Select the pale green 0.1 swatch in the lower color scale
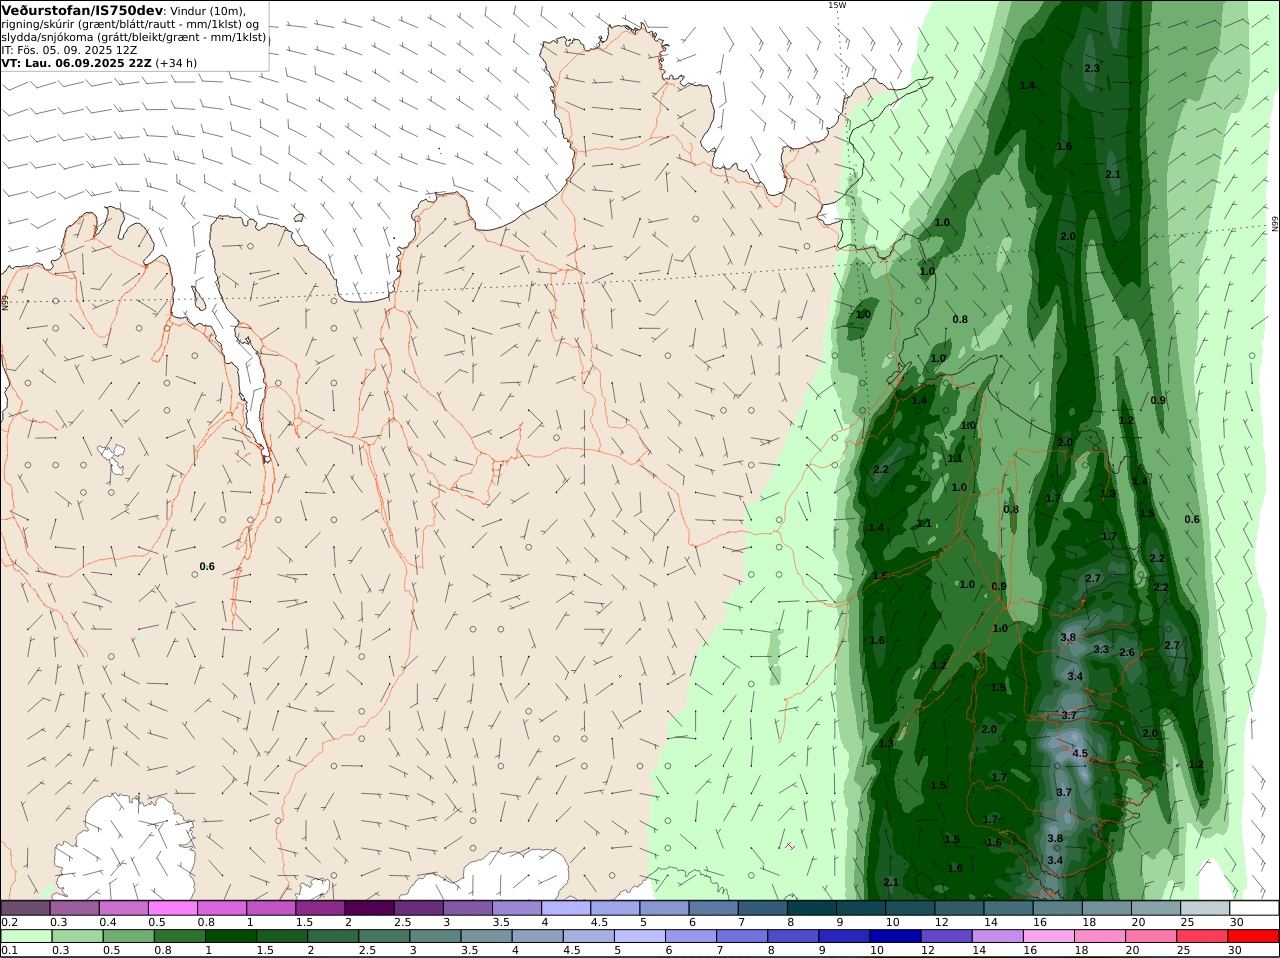Viewport: 1280px width, 958px height. pyautogui.click(x=26, y=936)
